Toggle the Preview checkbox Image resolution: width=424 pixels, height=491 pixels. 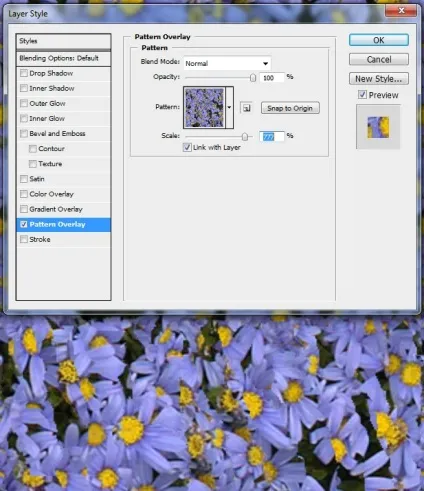click(362, 95)
